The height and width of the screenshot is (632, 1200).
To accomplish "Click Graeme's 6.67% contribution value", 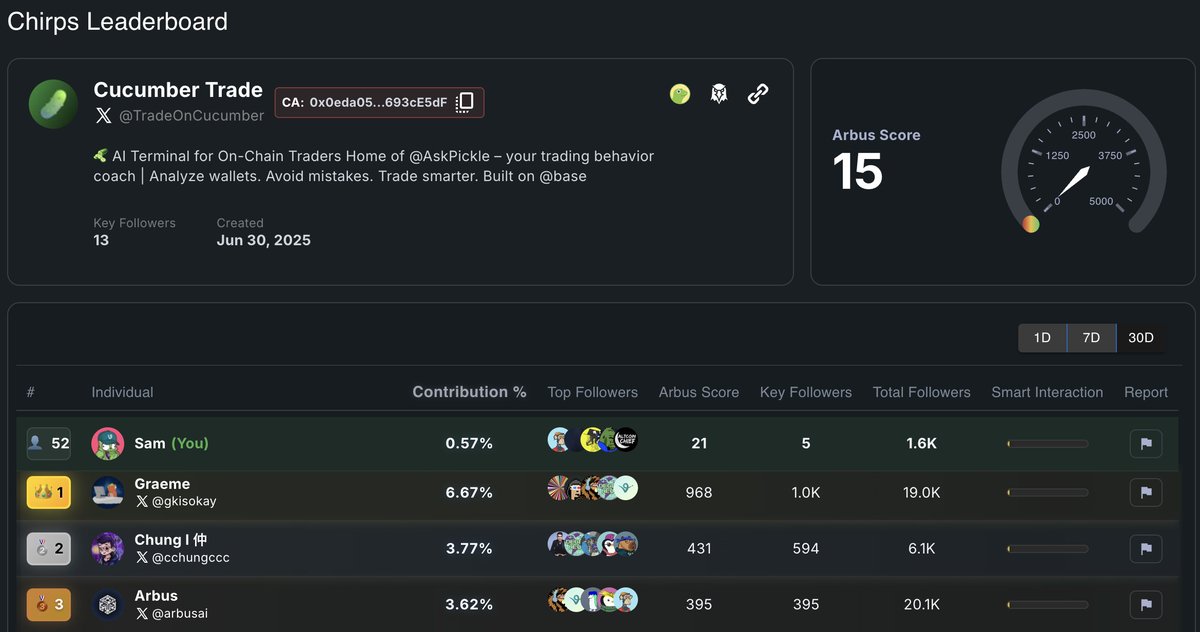I will pos(469,492).
